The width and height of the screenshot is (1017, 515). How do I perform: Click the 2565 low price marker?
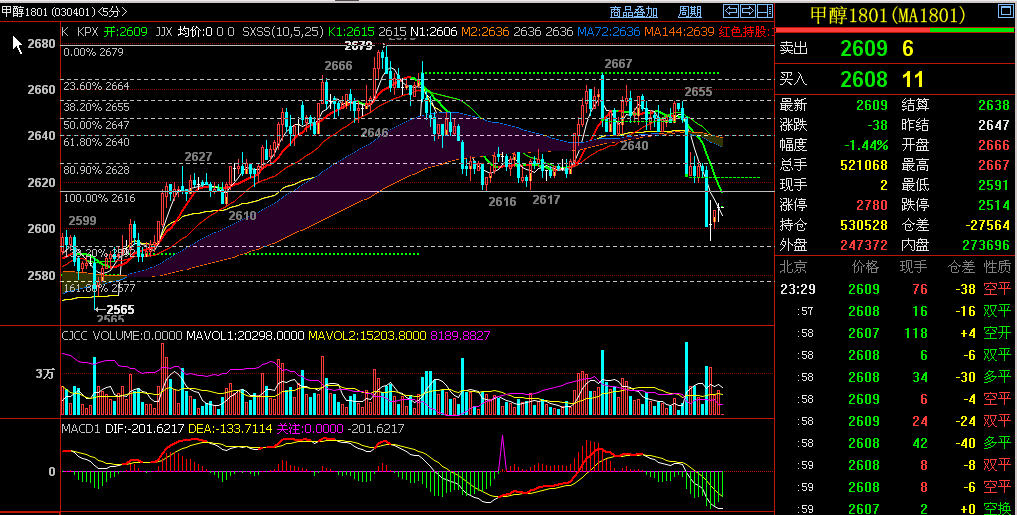(x=119, y=310)
